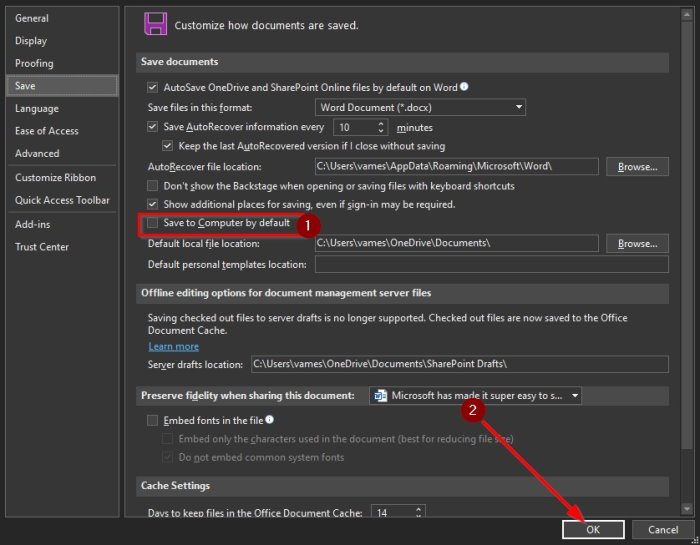Click the OK button
This screenshot has height=545, width=700.
[593, 529]
